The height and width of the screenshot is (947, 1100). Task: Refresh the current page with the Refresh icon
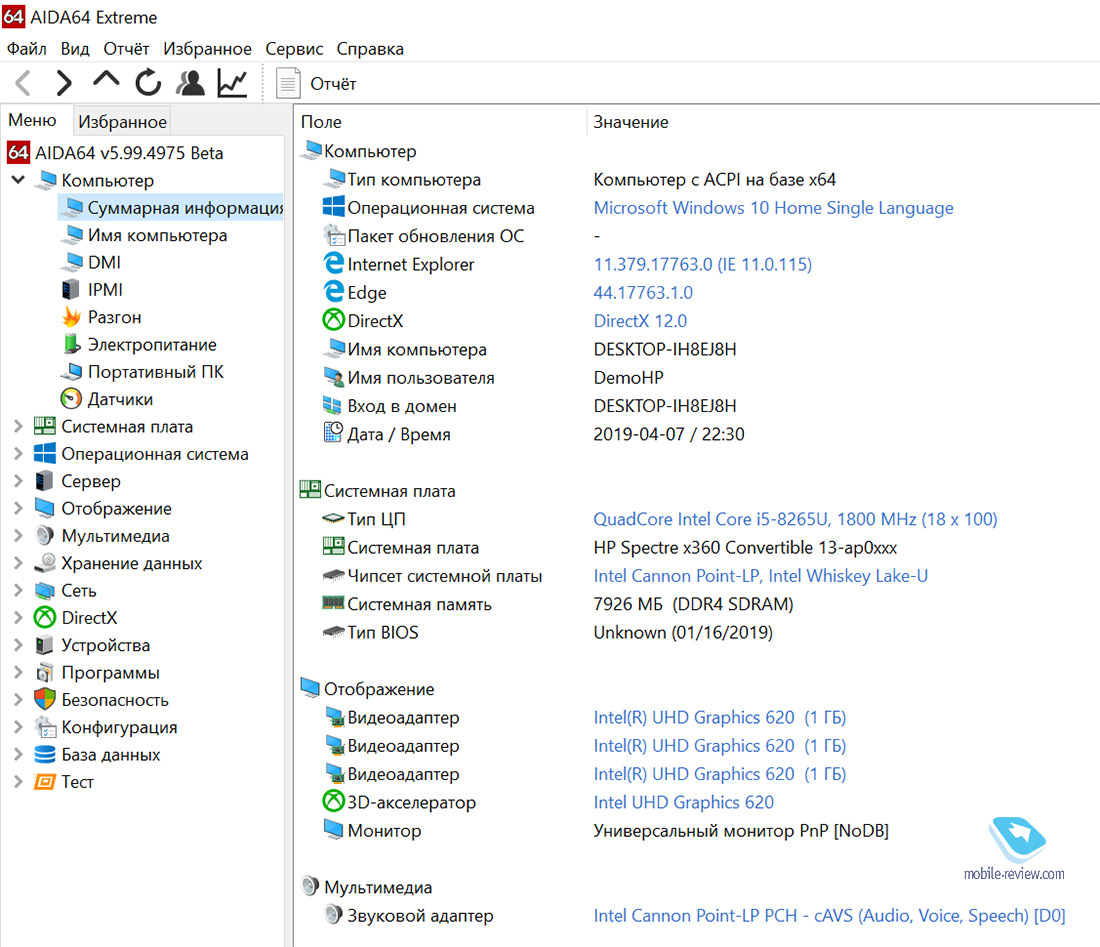148,83
